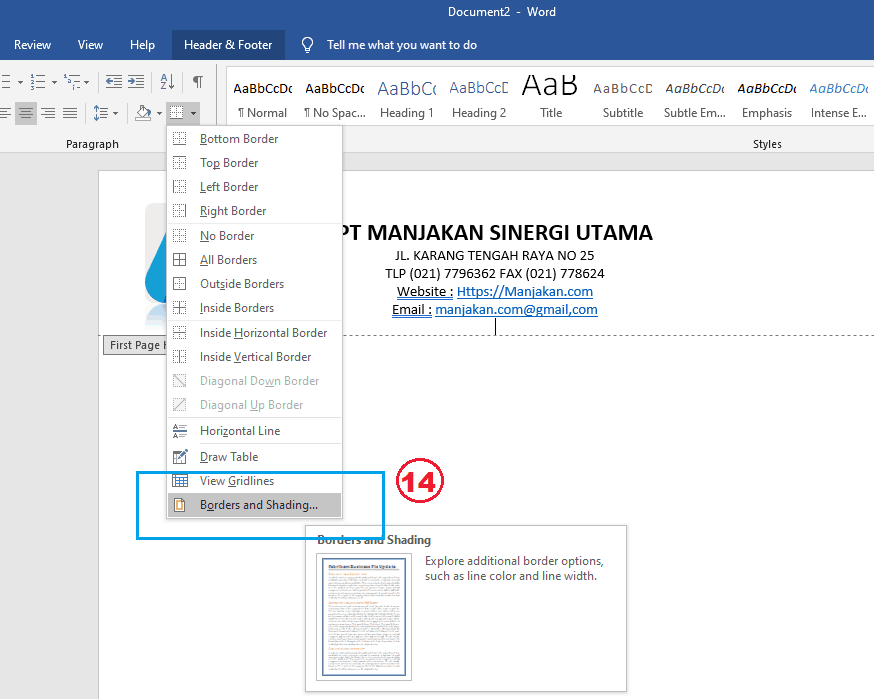Select Inside Vertical Border
This screenshot has width=874, height=699.
(x=255, y=357)
